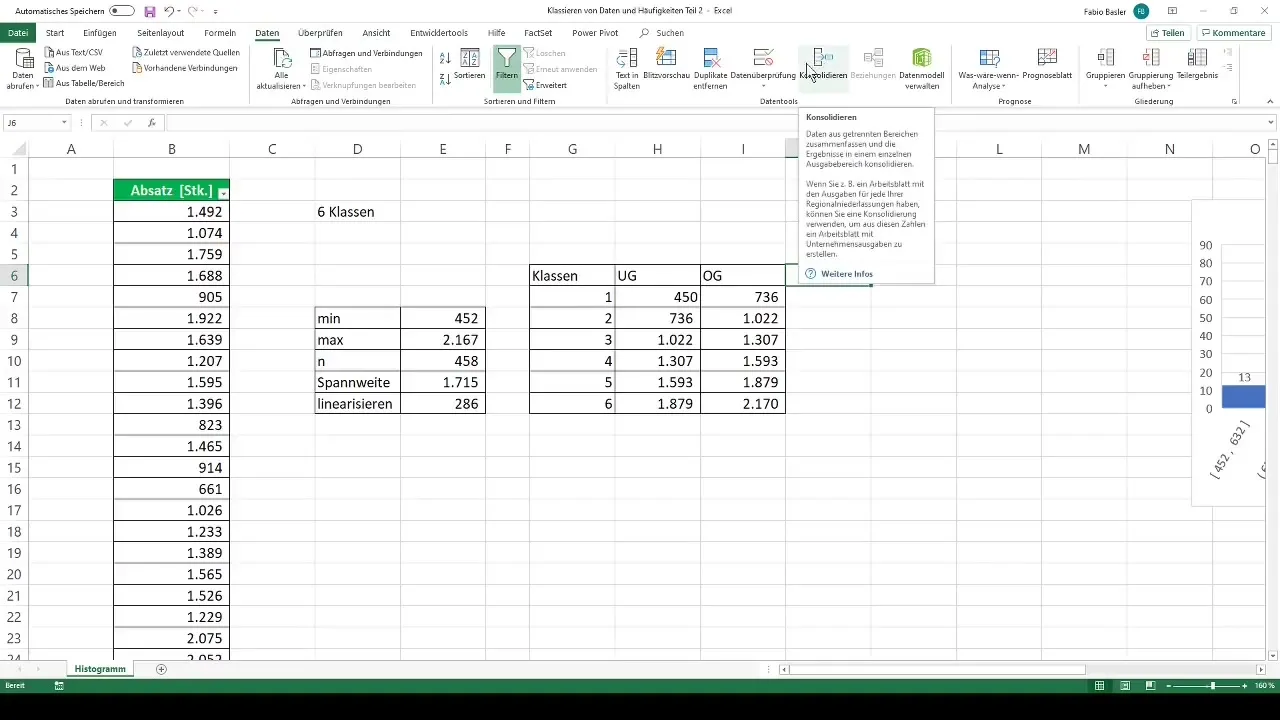Viewport: 1280px width, 720px height.
Task: Insert function using the fx icon
Action: click(x=152, y=123)
